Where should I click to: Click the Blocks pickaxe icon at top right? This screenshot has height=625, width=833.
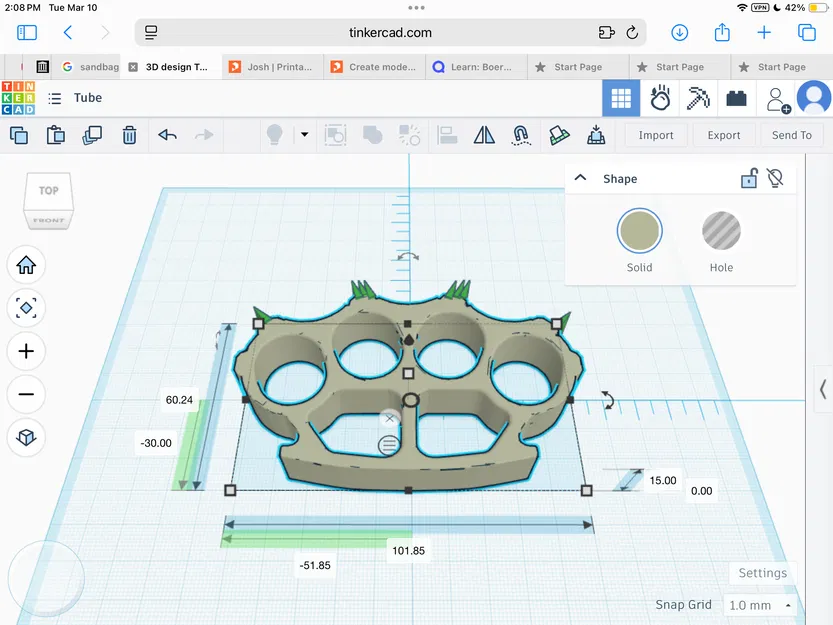tap(697, 98)
